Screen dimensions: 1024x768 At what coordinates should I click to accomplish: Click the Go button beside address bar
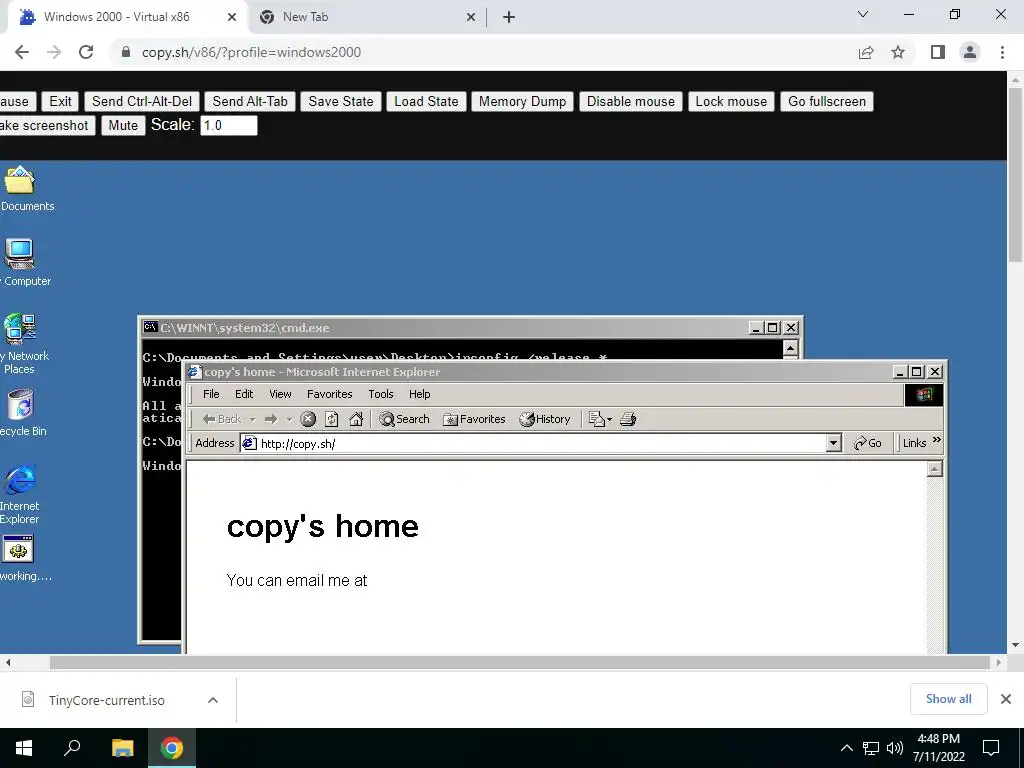868,443
